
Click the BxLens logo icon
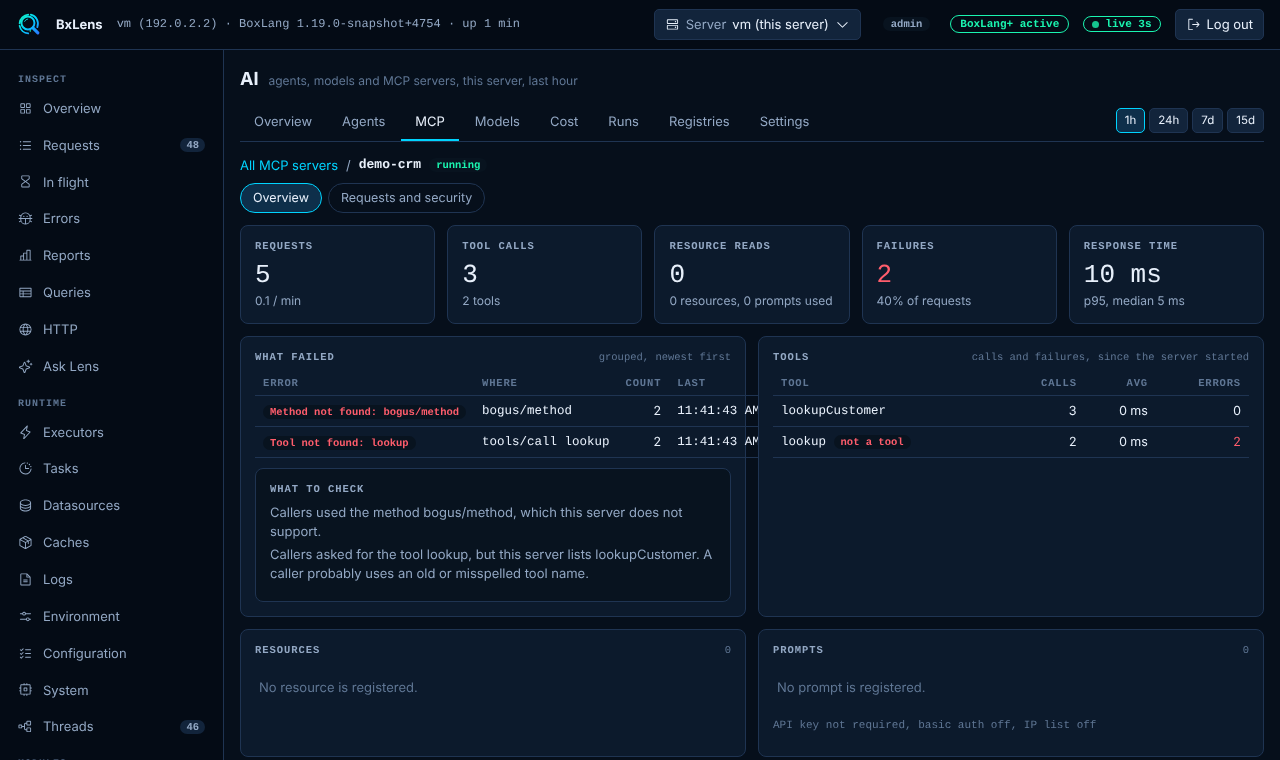click(x=30, y=24)
